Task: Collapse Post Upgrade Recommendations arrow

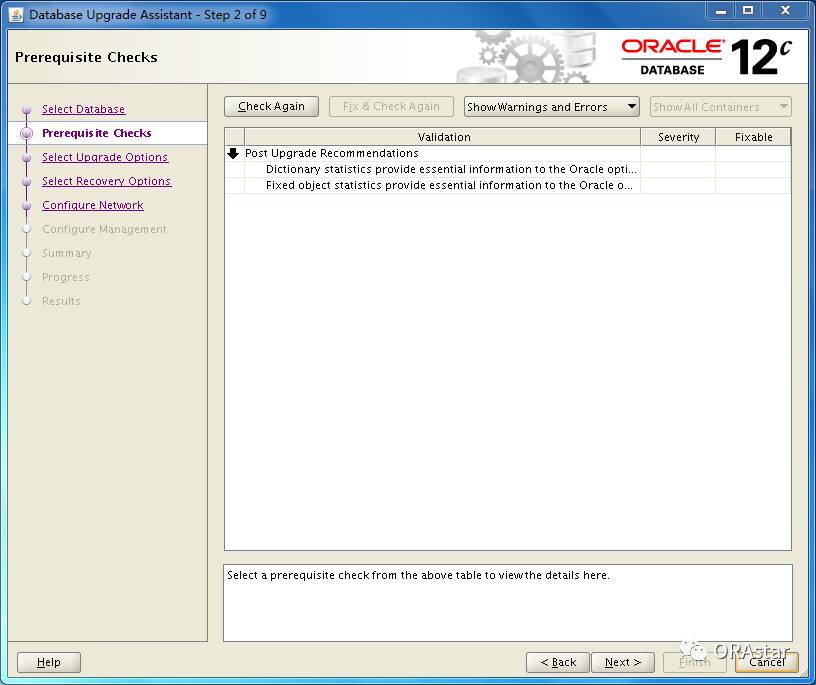Action: (x=233, y=153)
